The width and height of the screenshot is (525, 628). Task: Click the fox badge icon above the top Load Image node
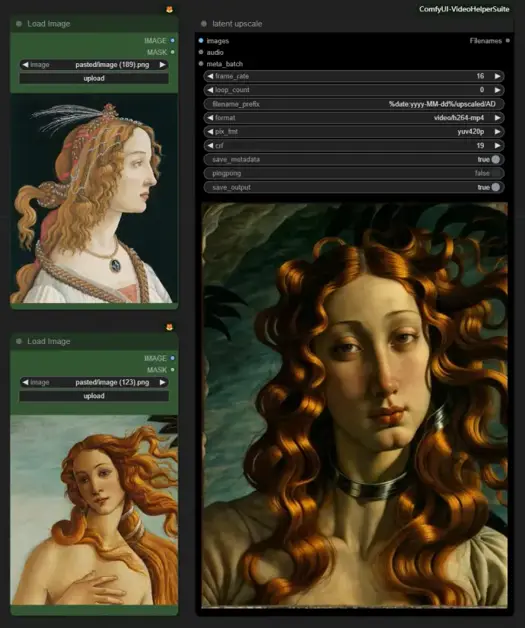pos(169,10)
